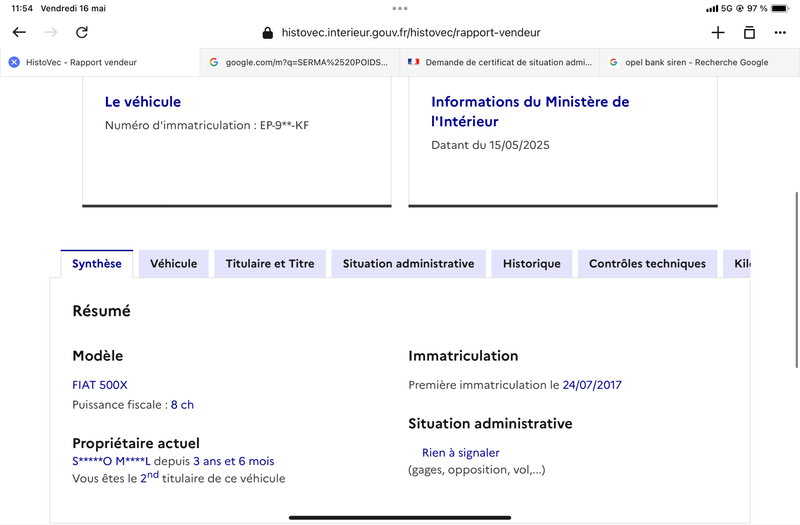This screenshot has height=525, width=800.
Task: Open the Titulaire et Titre tab
Action: pyautogui.click(x=270, y=264)
